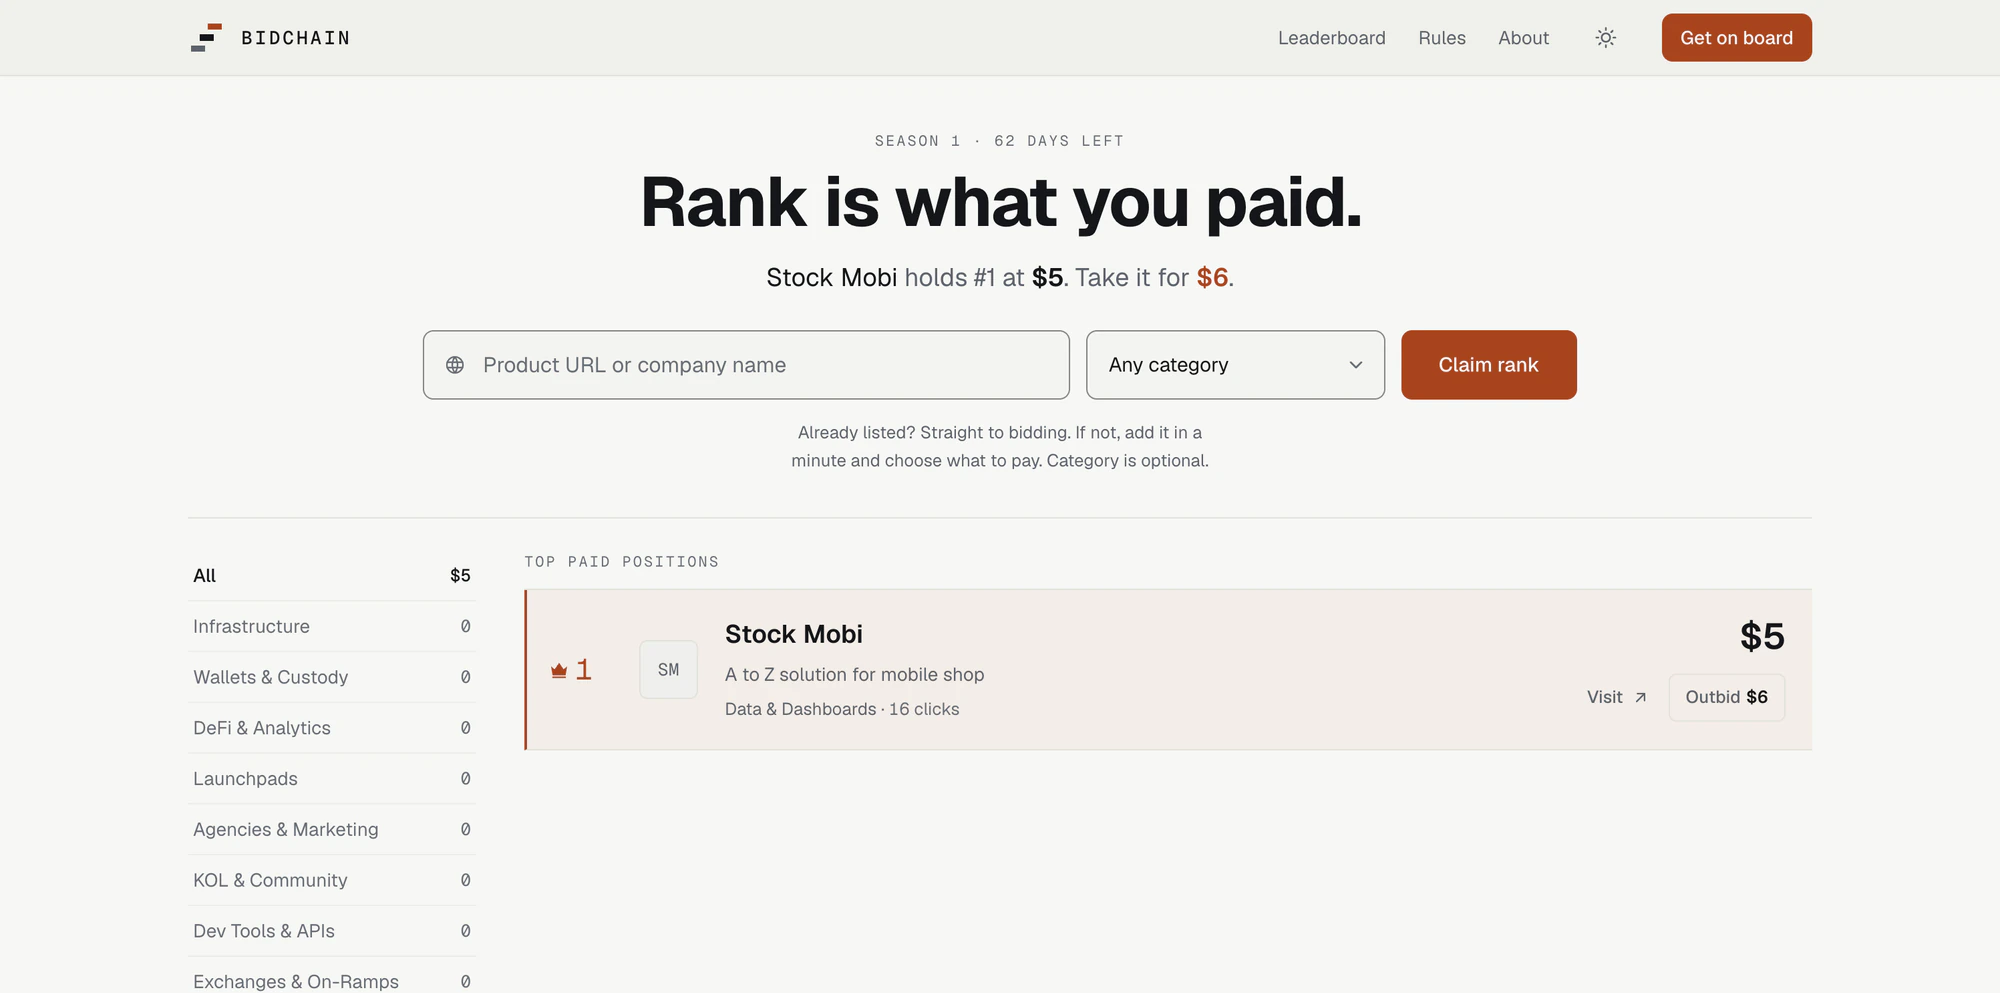Open the About page link
Viewport: 2000px width, 993px height.
1523,38
